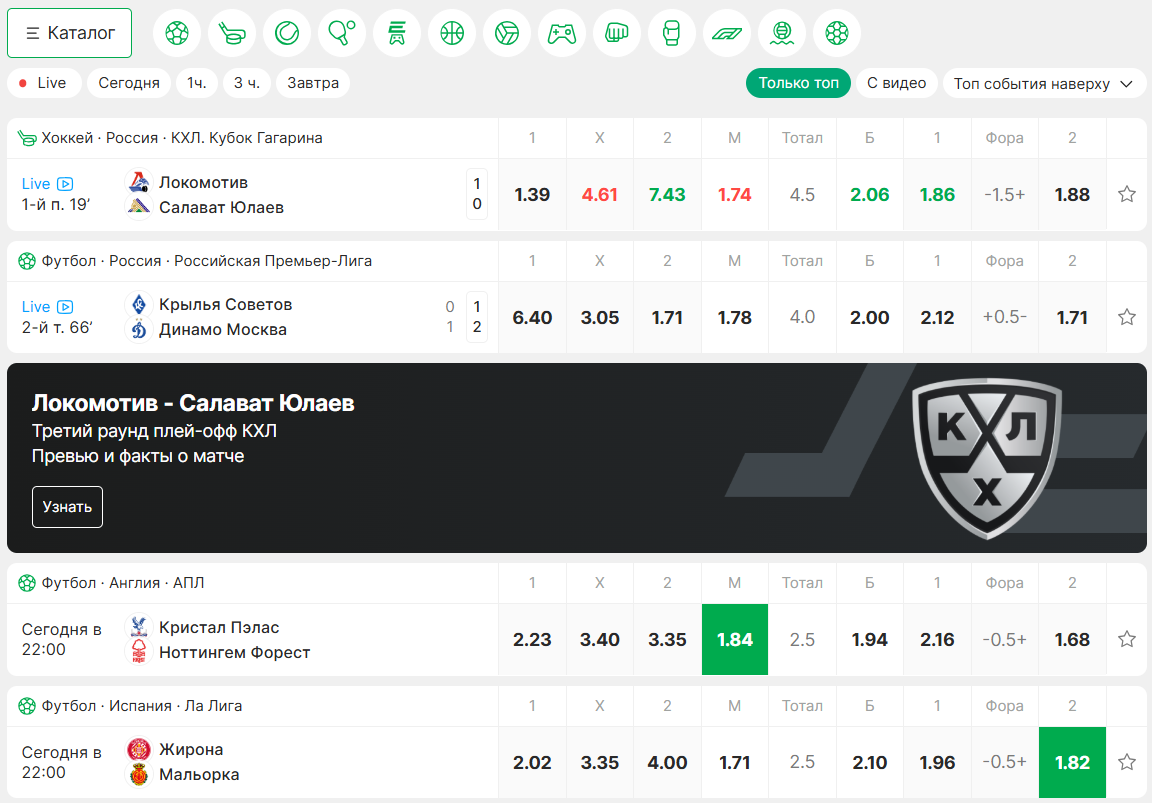
Task: Open the Каталог menu
Action: pos(70,33)
